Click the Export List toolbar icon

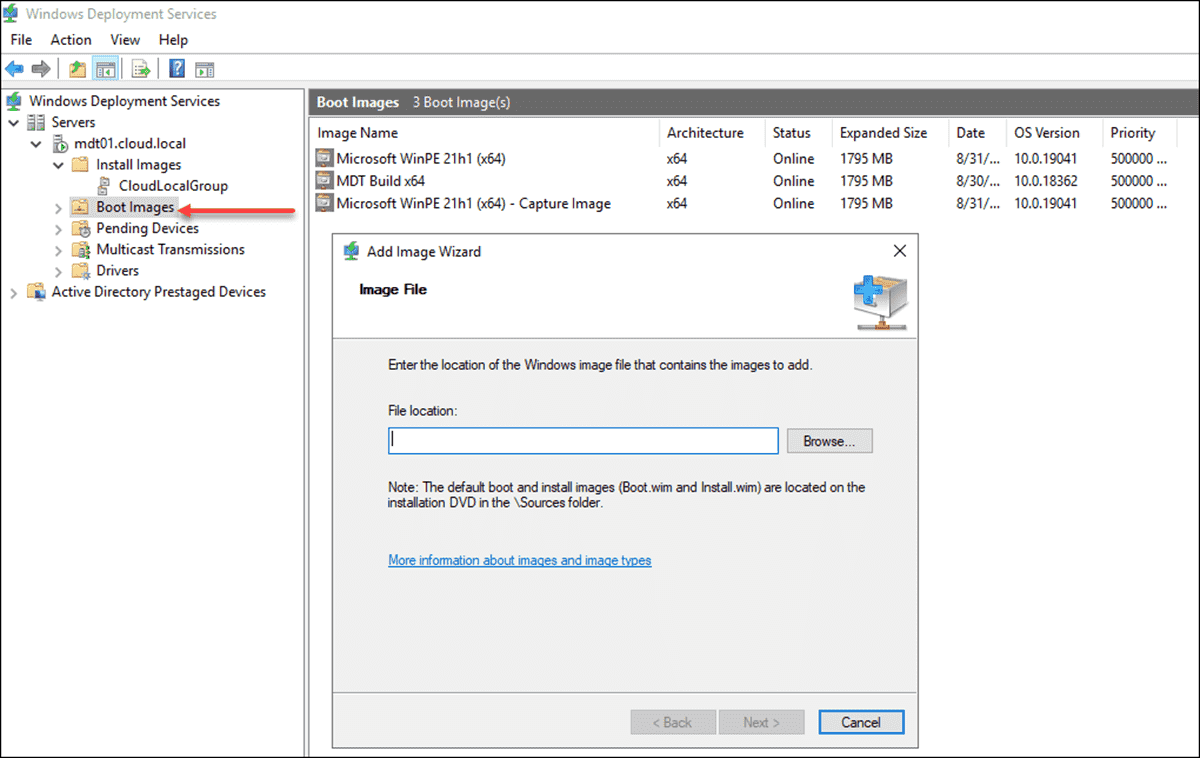tap(141, 69)
